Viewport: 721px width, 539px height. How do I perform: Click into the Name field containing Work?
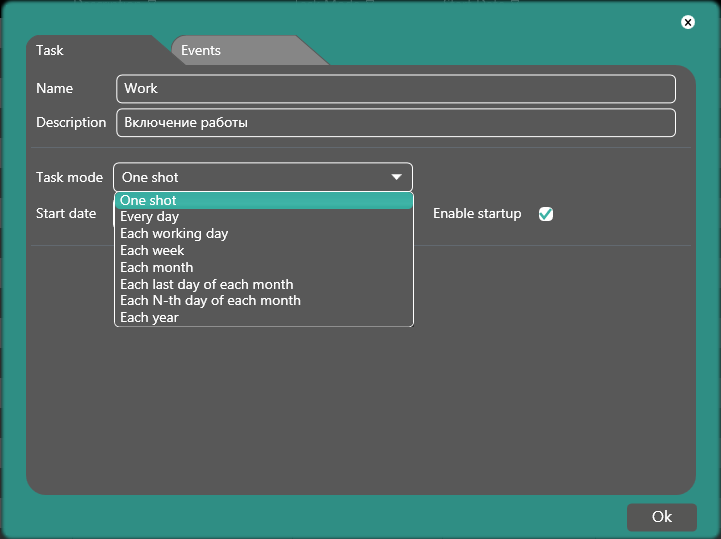(395, 89)
